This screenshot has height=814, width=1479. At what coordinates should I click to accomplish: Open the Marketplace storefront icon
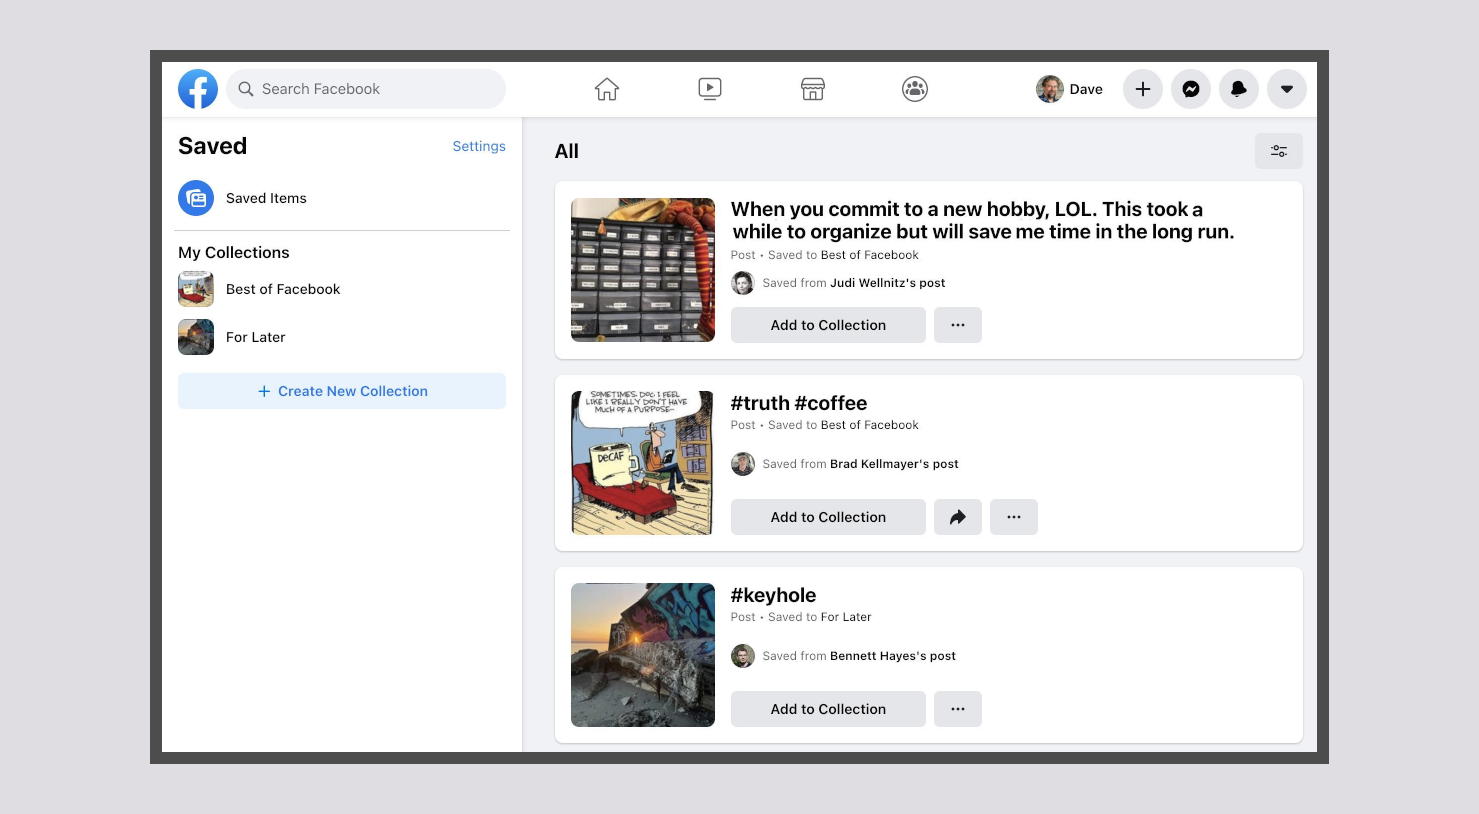point(812,89)
